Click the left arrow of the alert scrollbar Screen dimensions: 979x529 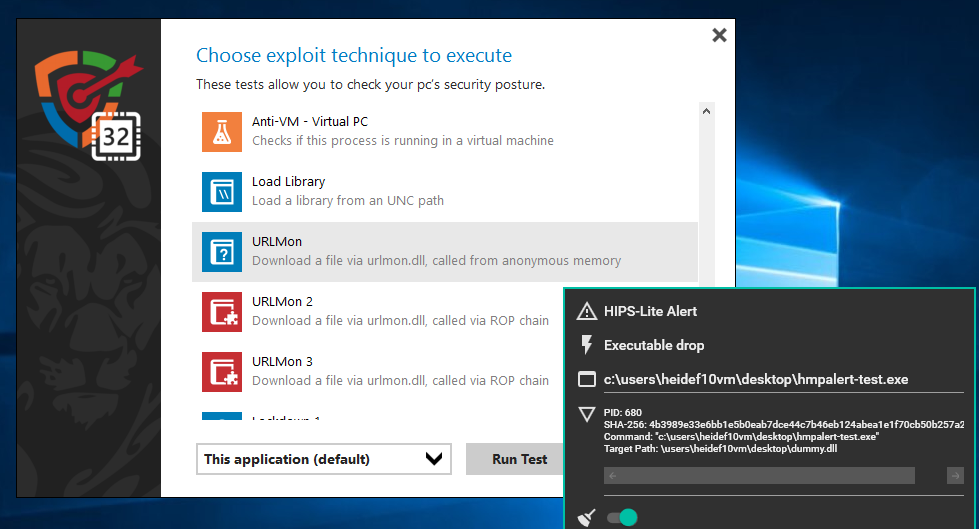[613, 476]
